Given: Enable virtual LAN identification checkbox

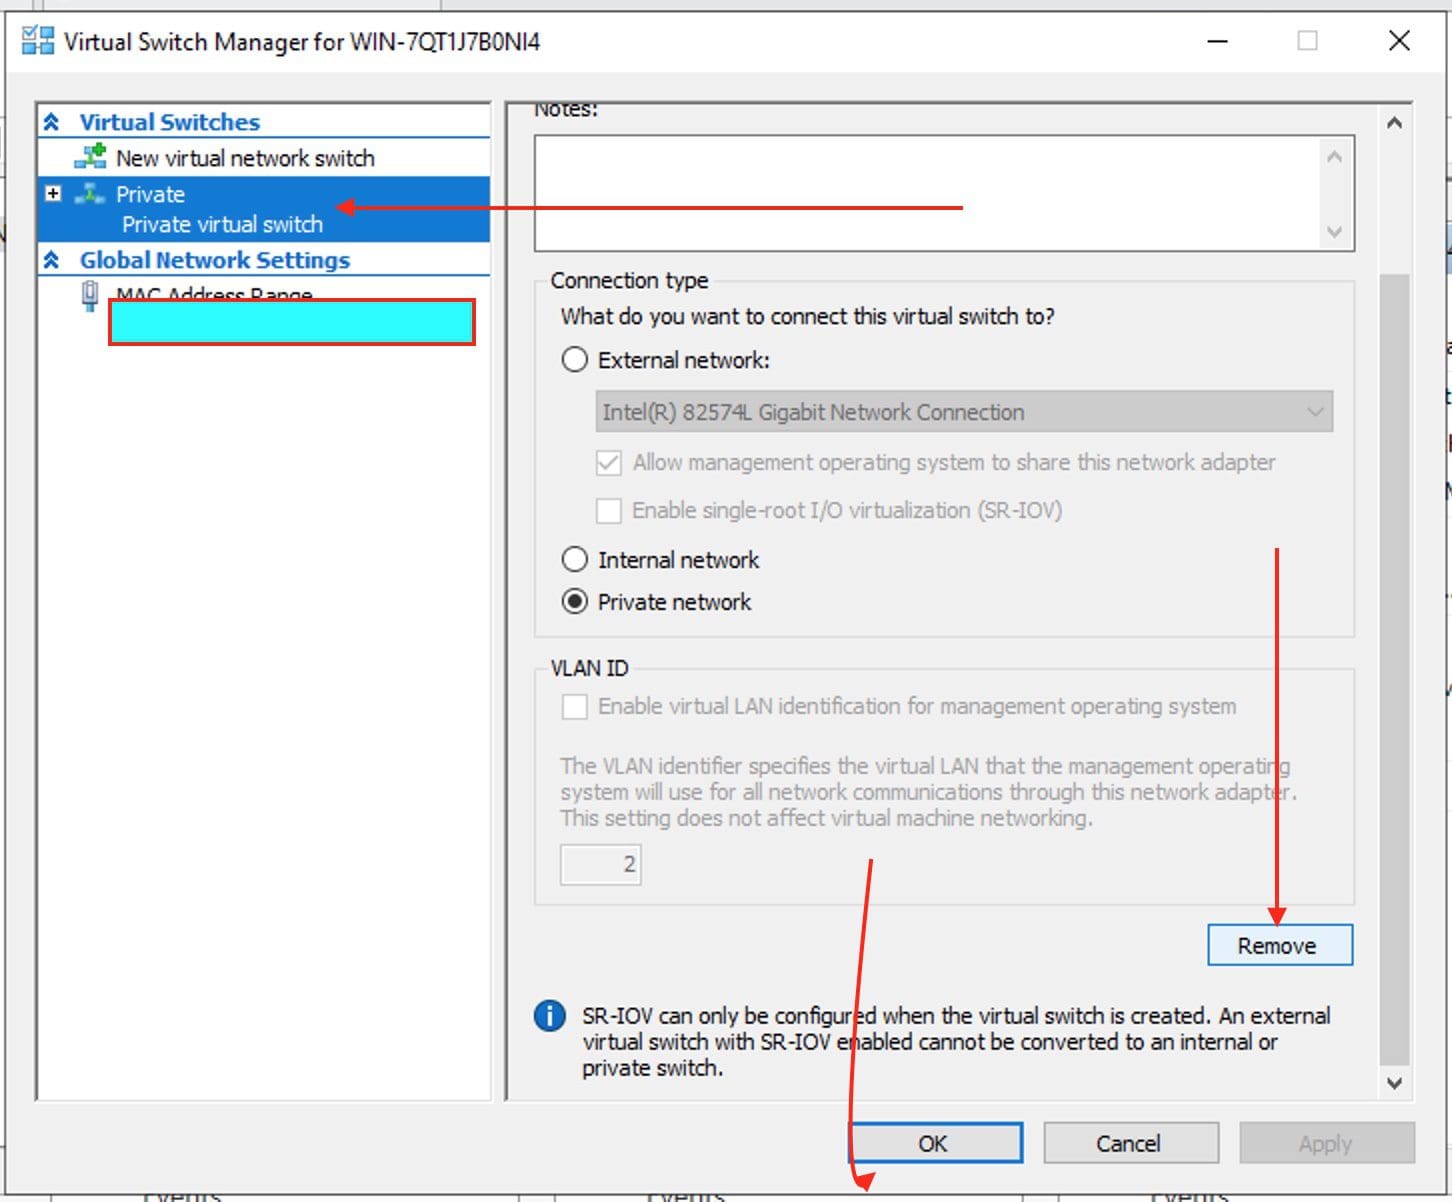Looking at the screenshot, I should pos(575,707).
